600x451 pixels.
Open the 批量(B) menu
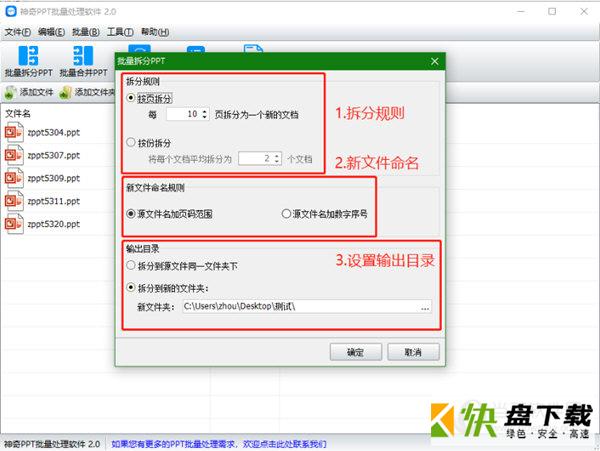pyautogui.click(x=86, y=32)
